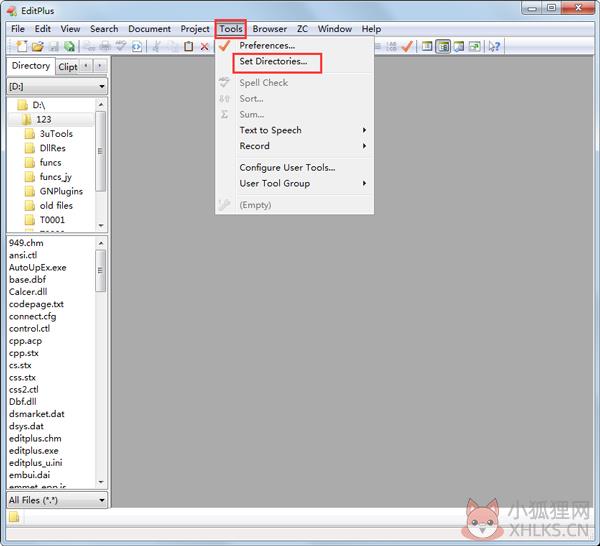The height and width of the screenshot is (546, 600).
Task: Choose Configure User Tools... menu entry
Action: 287,168
